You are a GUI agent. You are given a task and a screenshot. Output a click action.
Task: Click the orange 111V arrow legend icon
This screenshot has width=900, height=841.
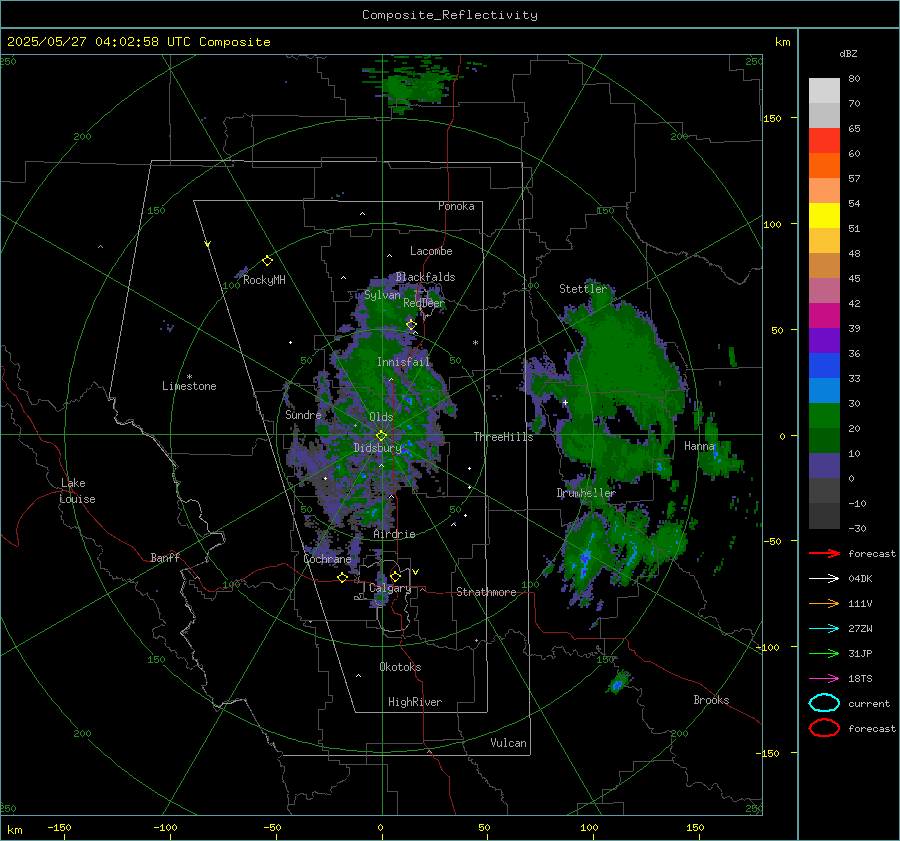point(824,603)
